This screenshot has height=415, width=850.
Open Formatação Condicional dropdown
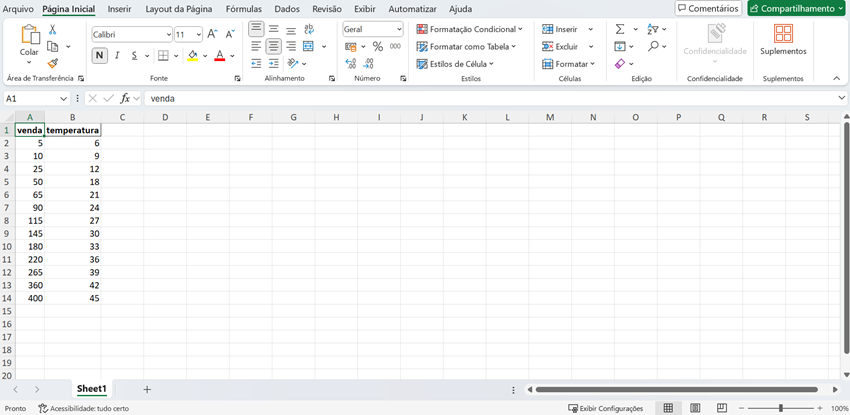pos(467,30)
